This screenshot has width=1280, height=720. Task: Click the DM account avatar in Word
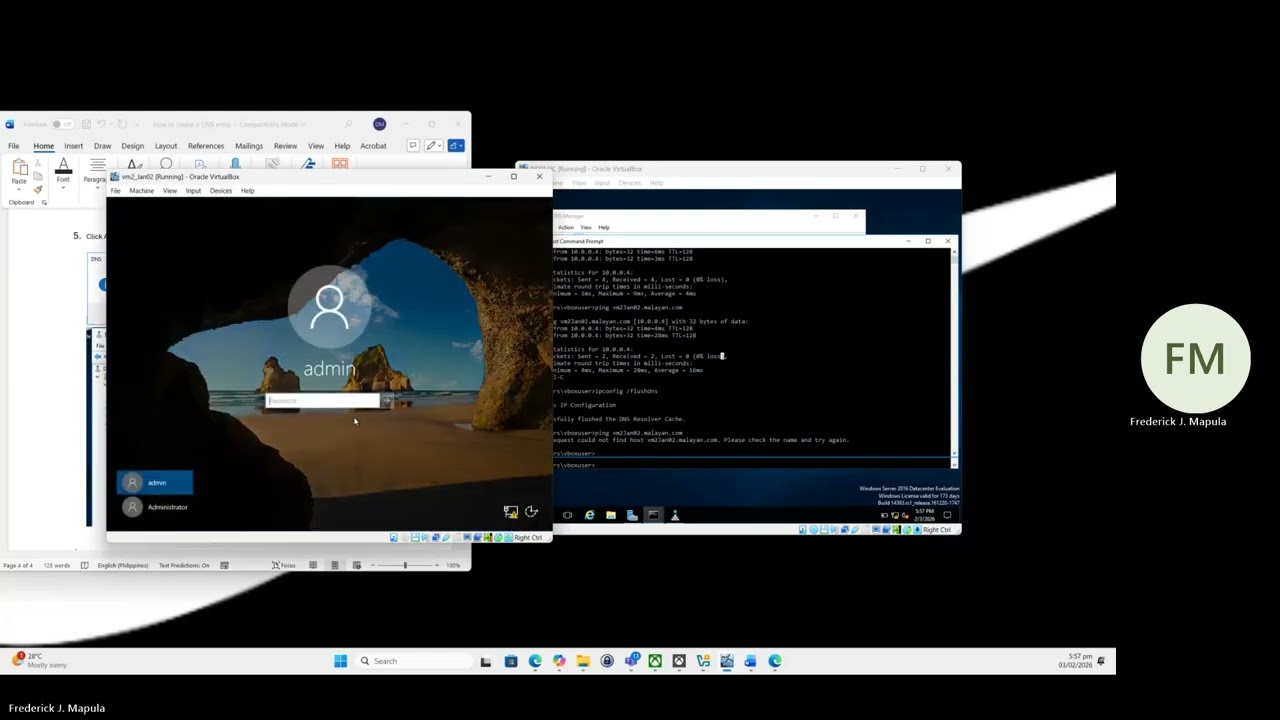tap(379, 124)
